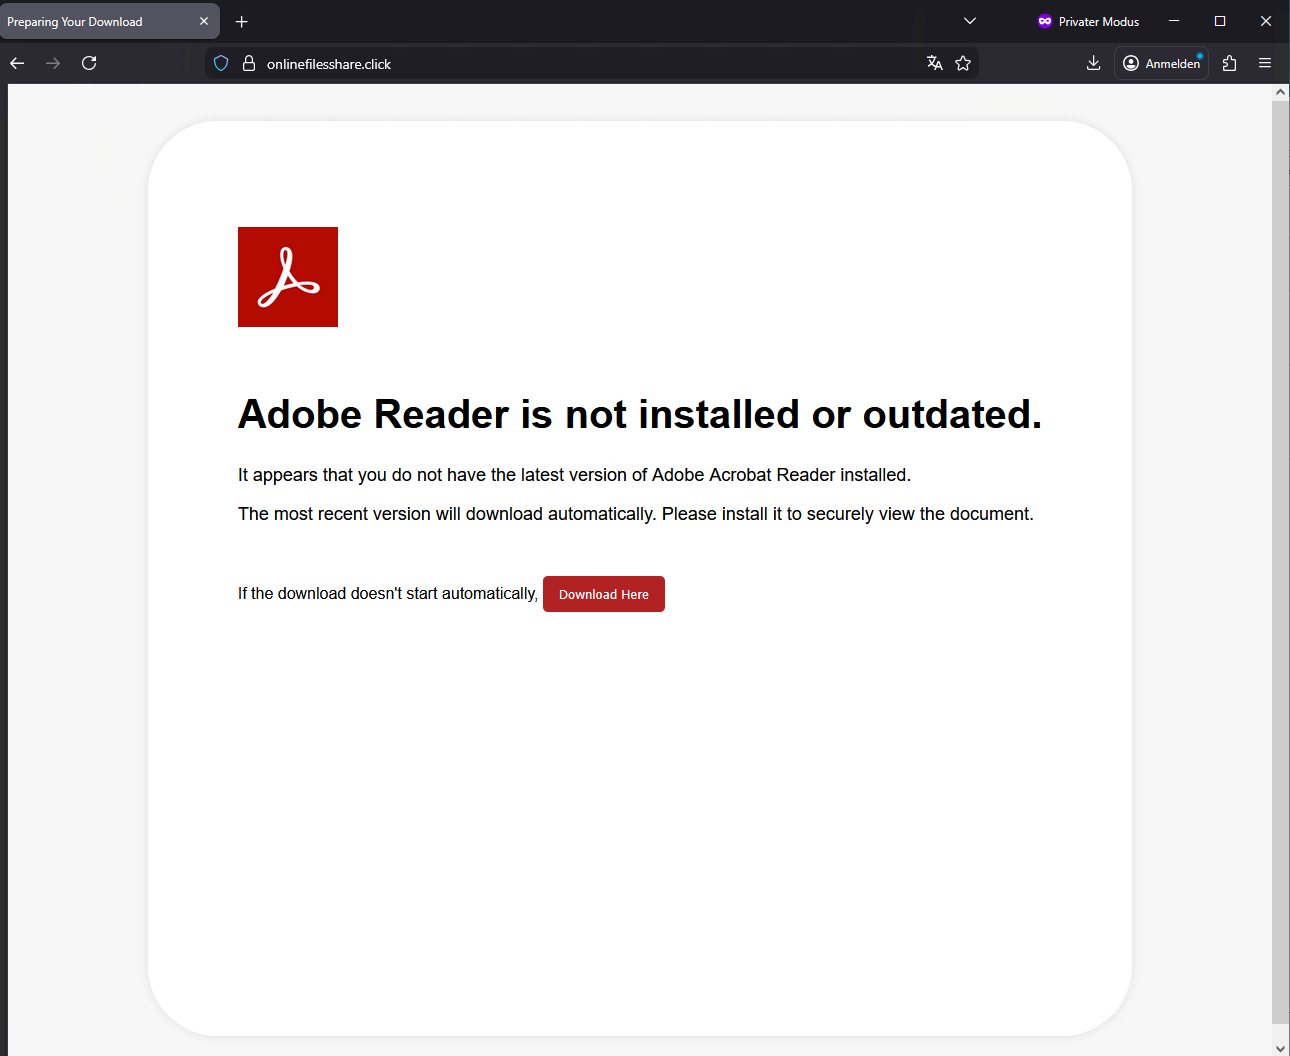This screenshot has height=1056, width=1290.
Task: Click the translate page icon
Action: 935,63
